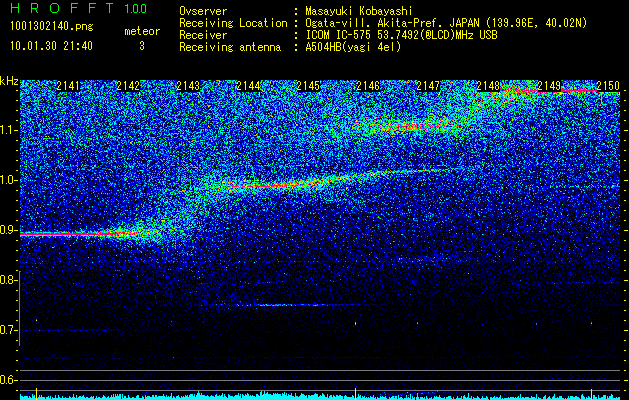Click the date stamp 10.01.30 21:40
Screen dimensions: 629x400
(51, 46)
